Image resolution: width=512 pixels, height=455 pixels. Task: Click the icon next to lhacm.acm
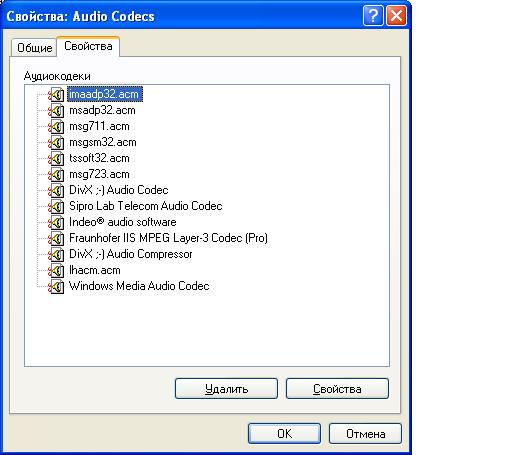(56, 271)
